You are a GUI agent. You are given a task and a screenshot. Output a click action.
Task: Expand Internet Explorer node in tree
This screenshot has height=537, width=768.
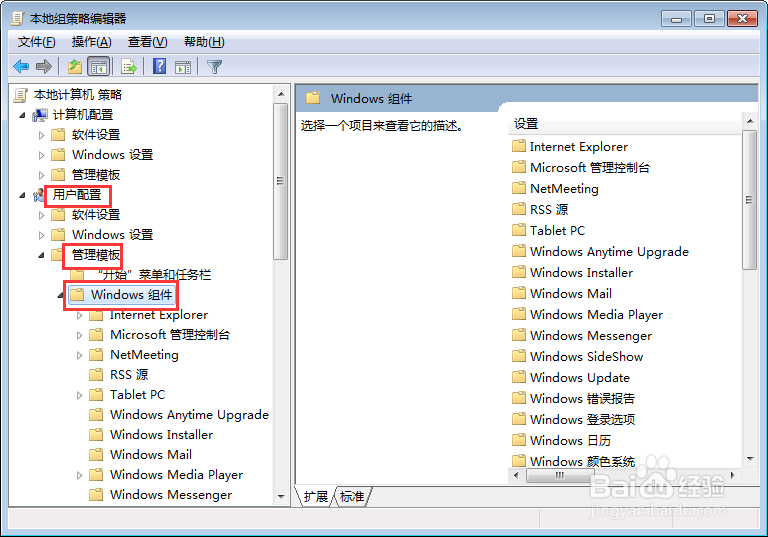point(79,316)
